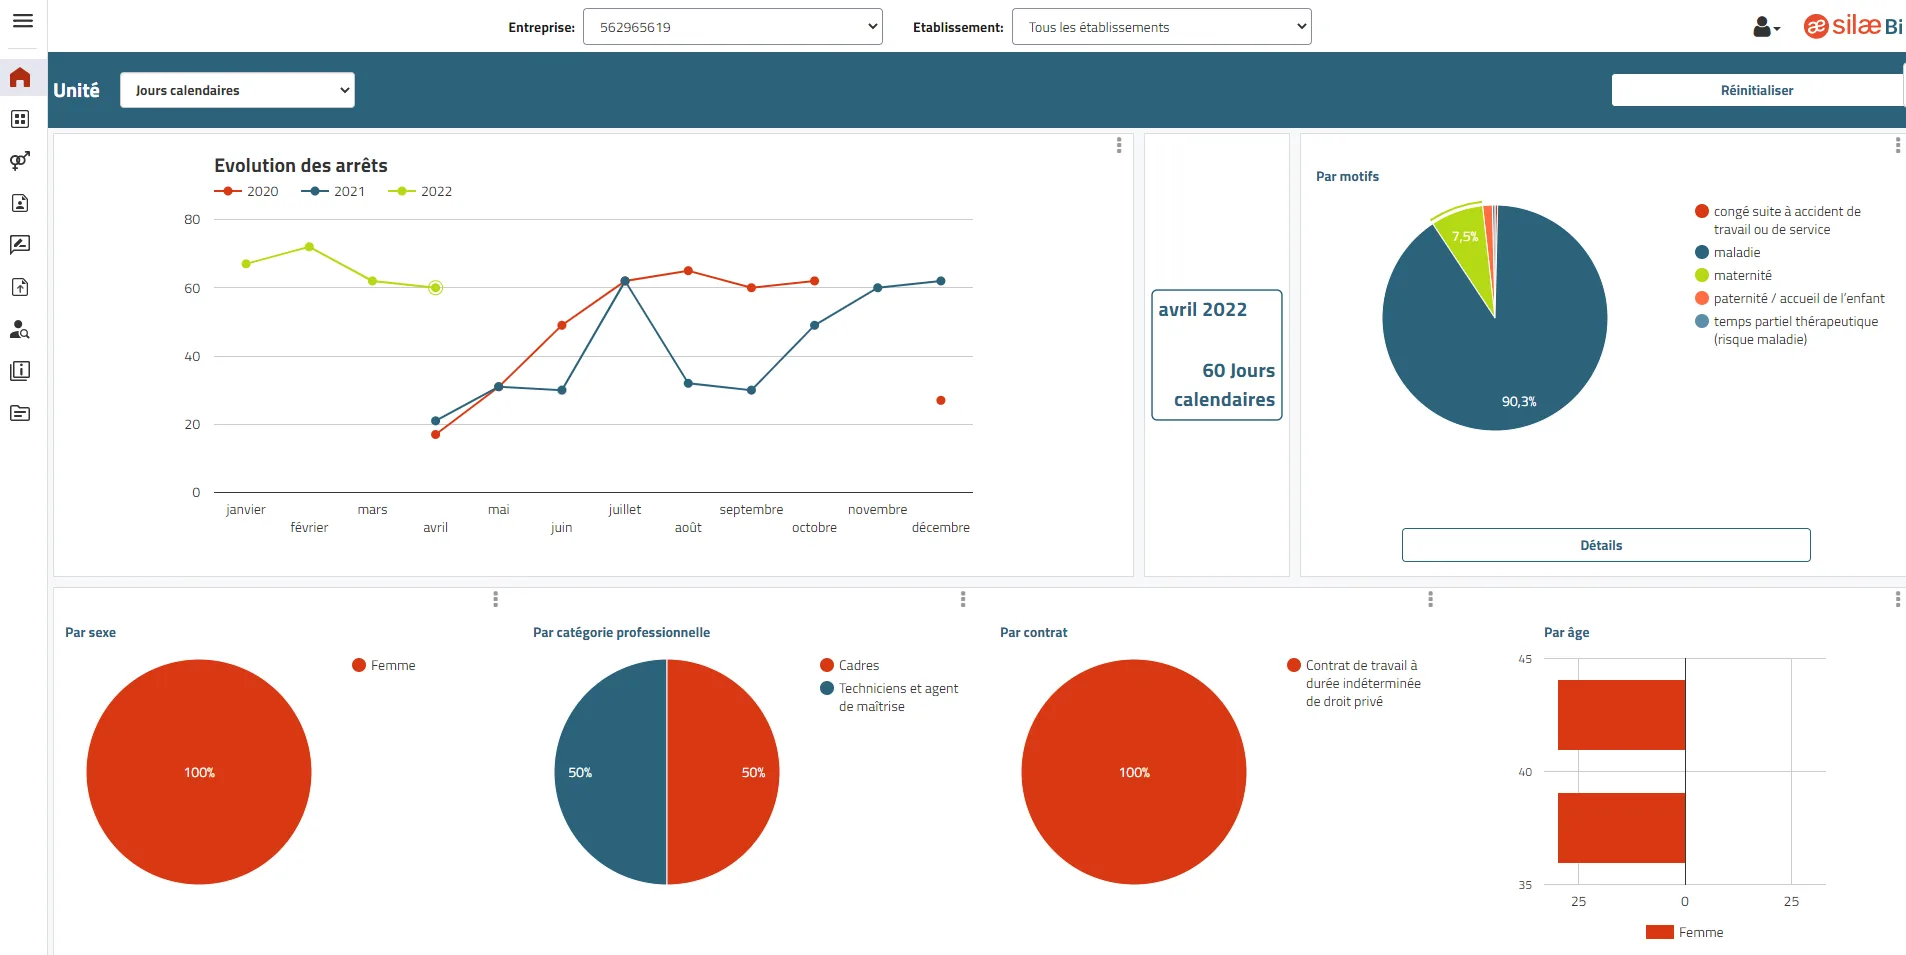Select the 2020 août data point
Screen dimensions: 1906x955
click(x=688, y=271)
